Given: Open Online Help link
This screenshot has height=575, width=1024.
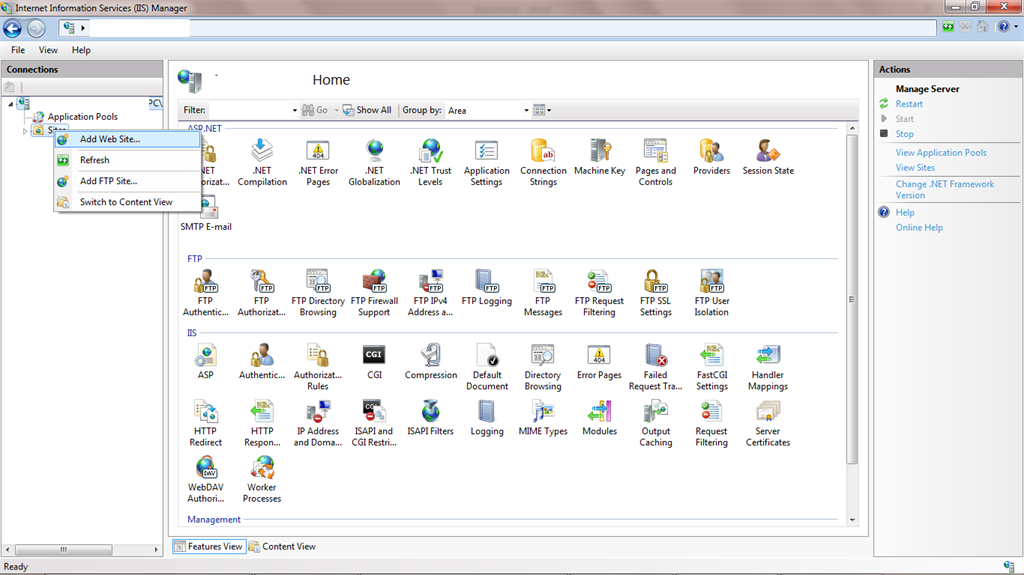Looking at the screenshot, I should point(919,227).
